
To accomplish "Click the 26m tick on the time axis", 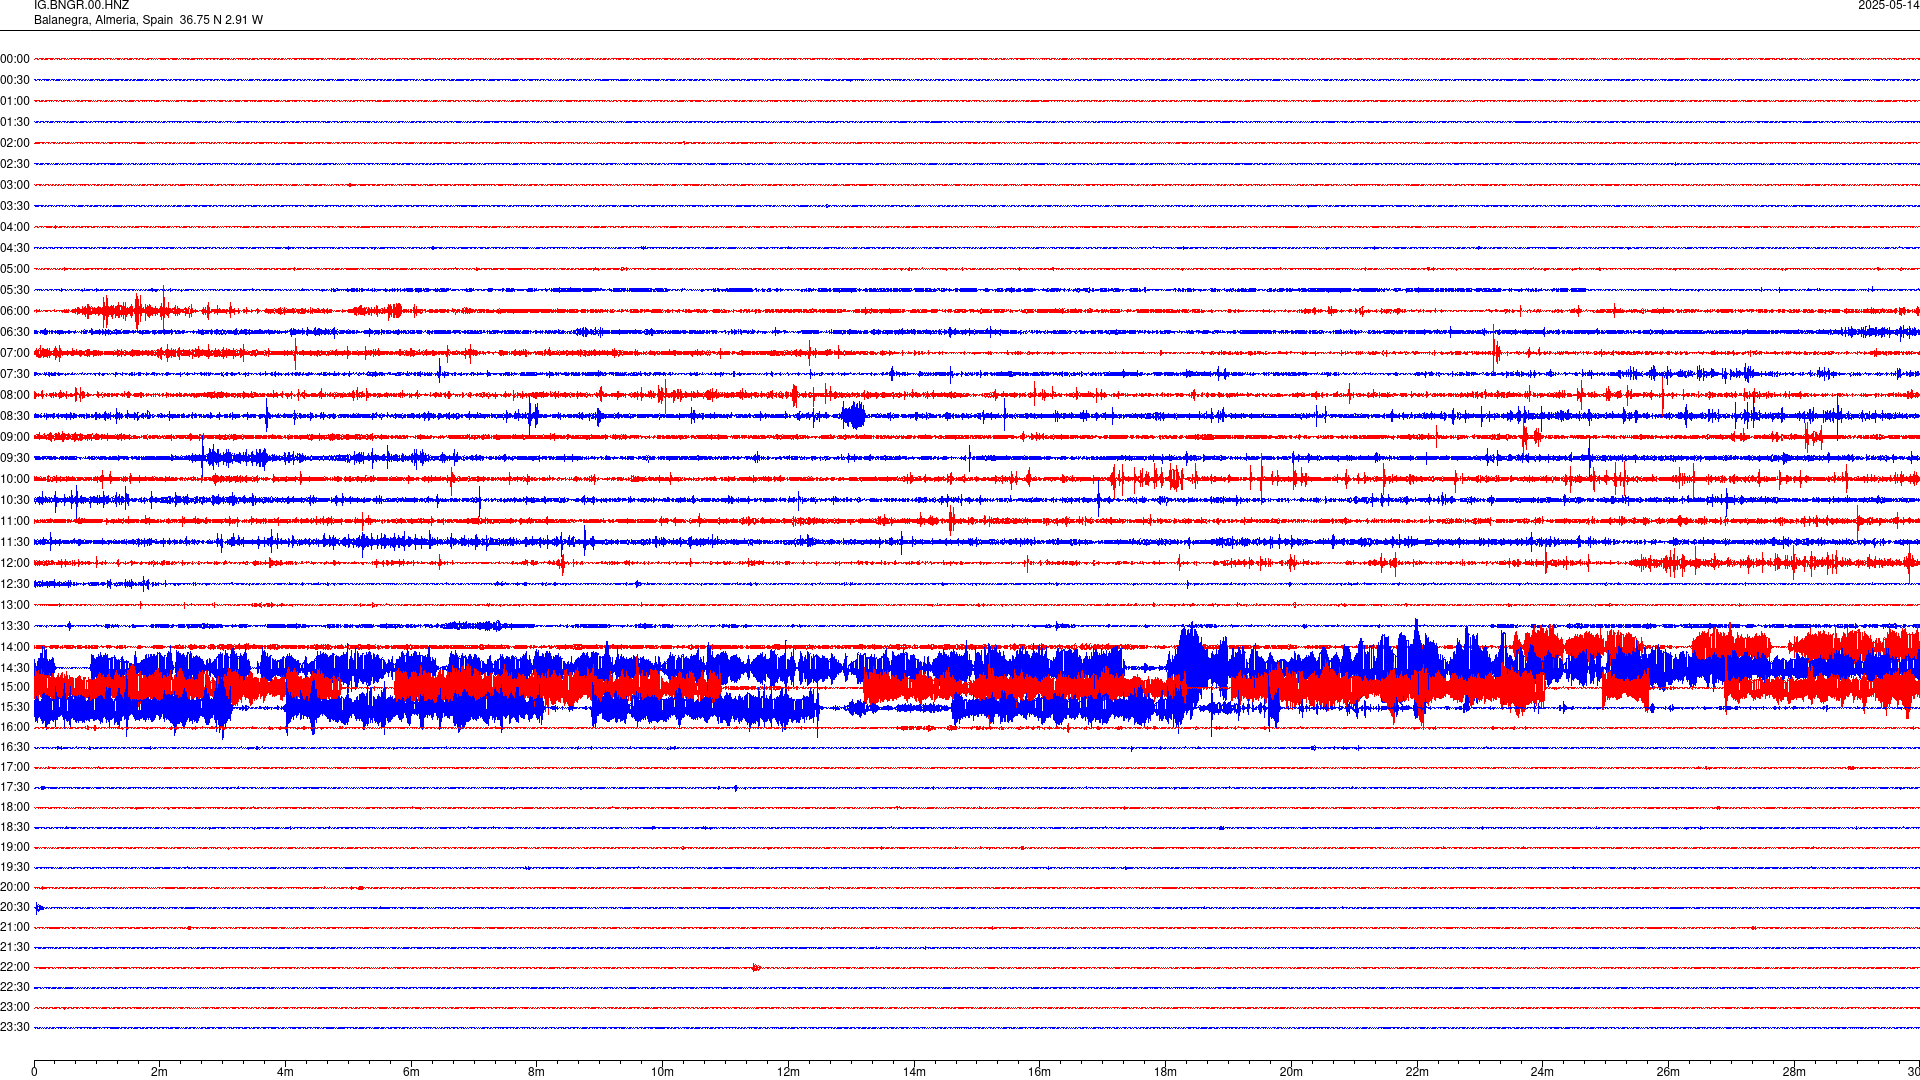I will tap(1668, 1072).
